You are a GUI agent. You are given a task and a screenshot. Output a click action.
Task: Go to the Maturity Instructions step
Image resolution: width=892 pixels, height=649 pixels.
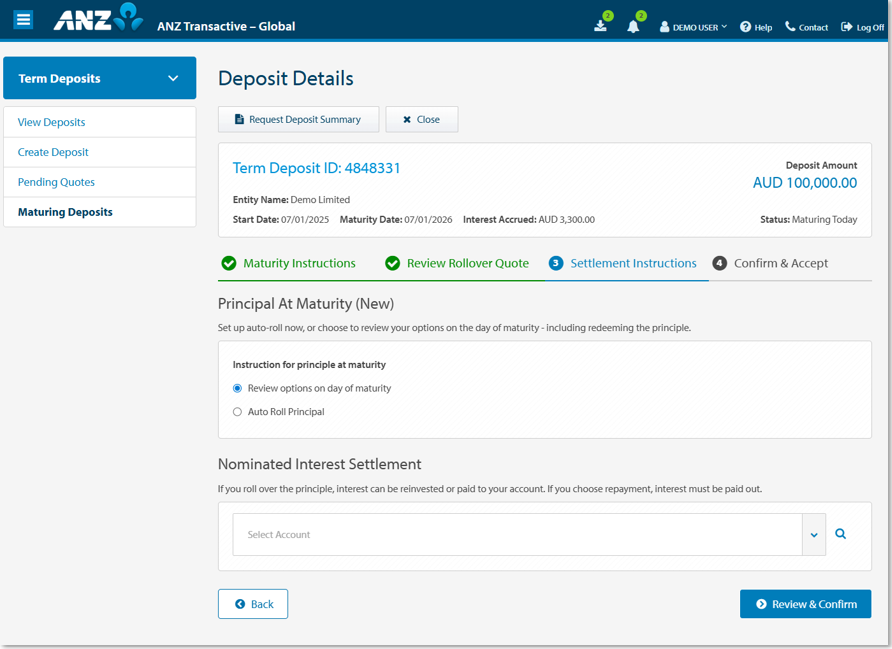coord(288,263)
